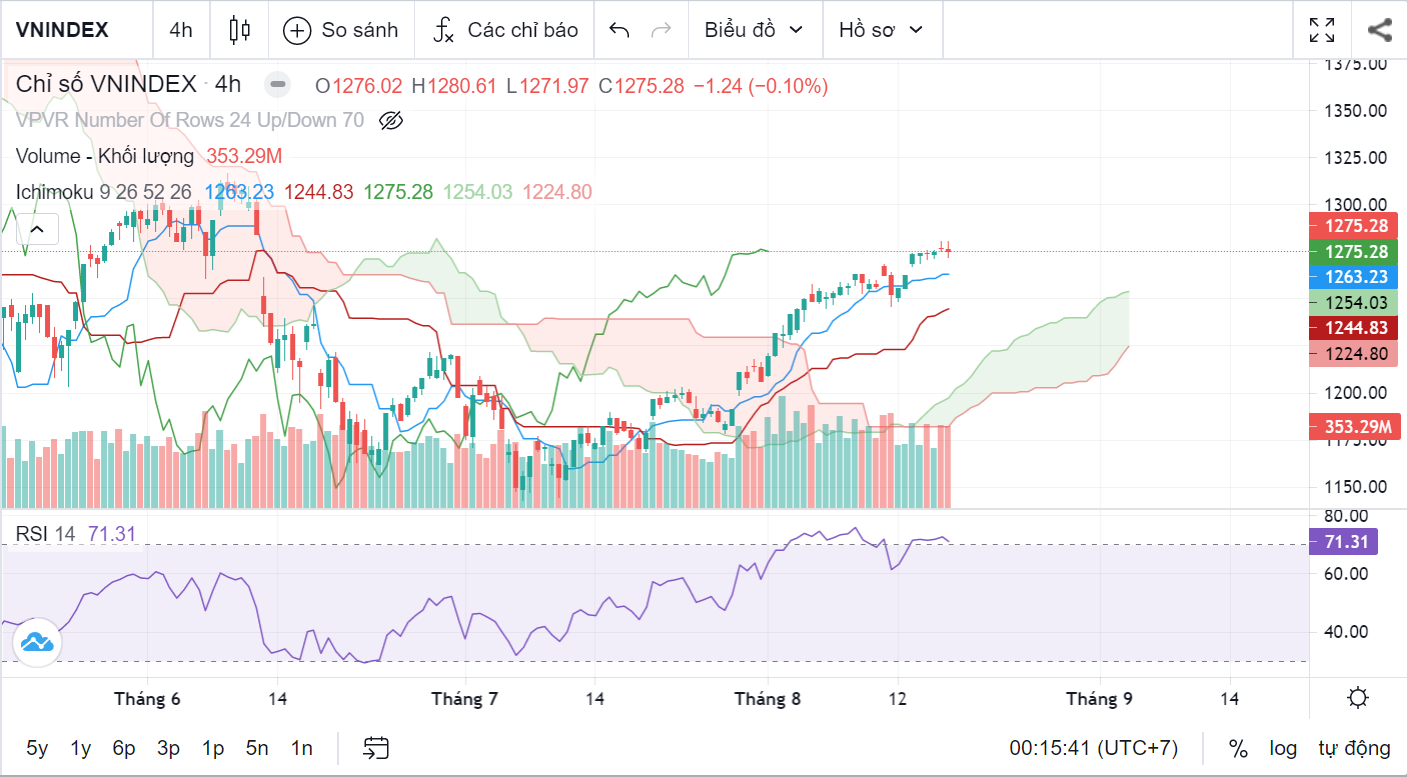
Task: Click the Tháng 6 time axis label
Action: coord(148,698)
